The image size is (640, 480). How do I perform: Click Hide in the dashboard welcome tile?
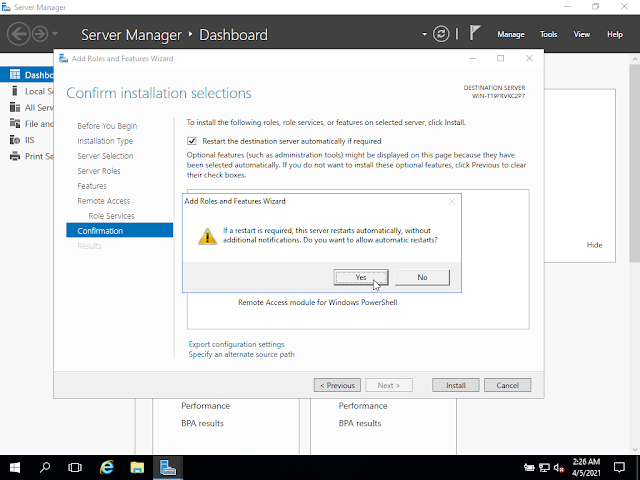point(594,245)
